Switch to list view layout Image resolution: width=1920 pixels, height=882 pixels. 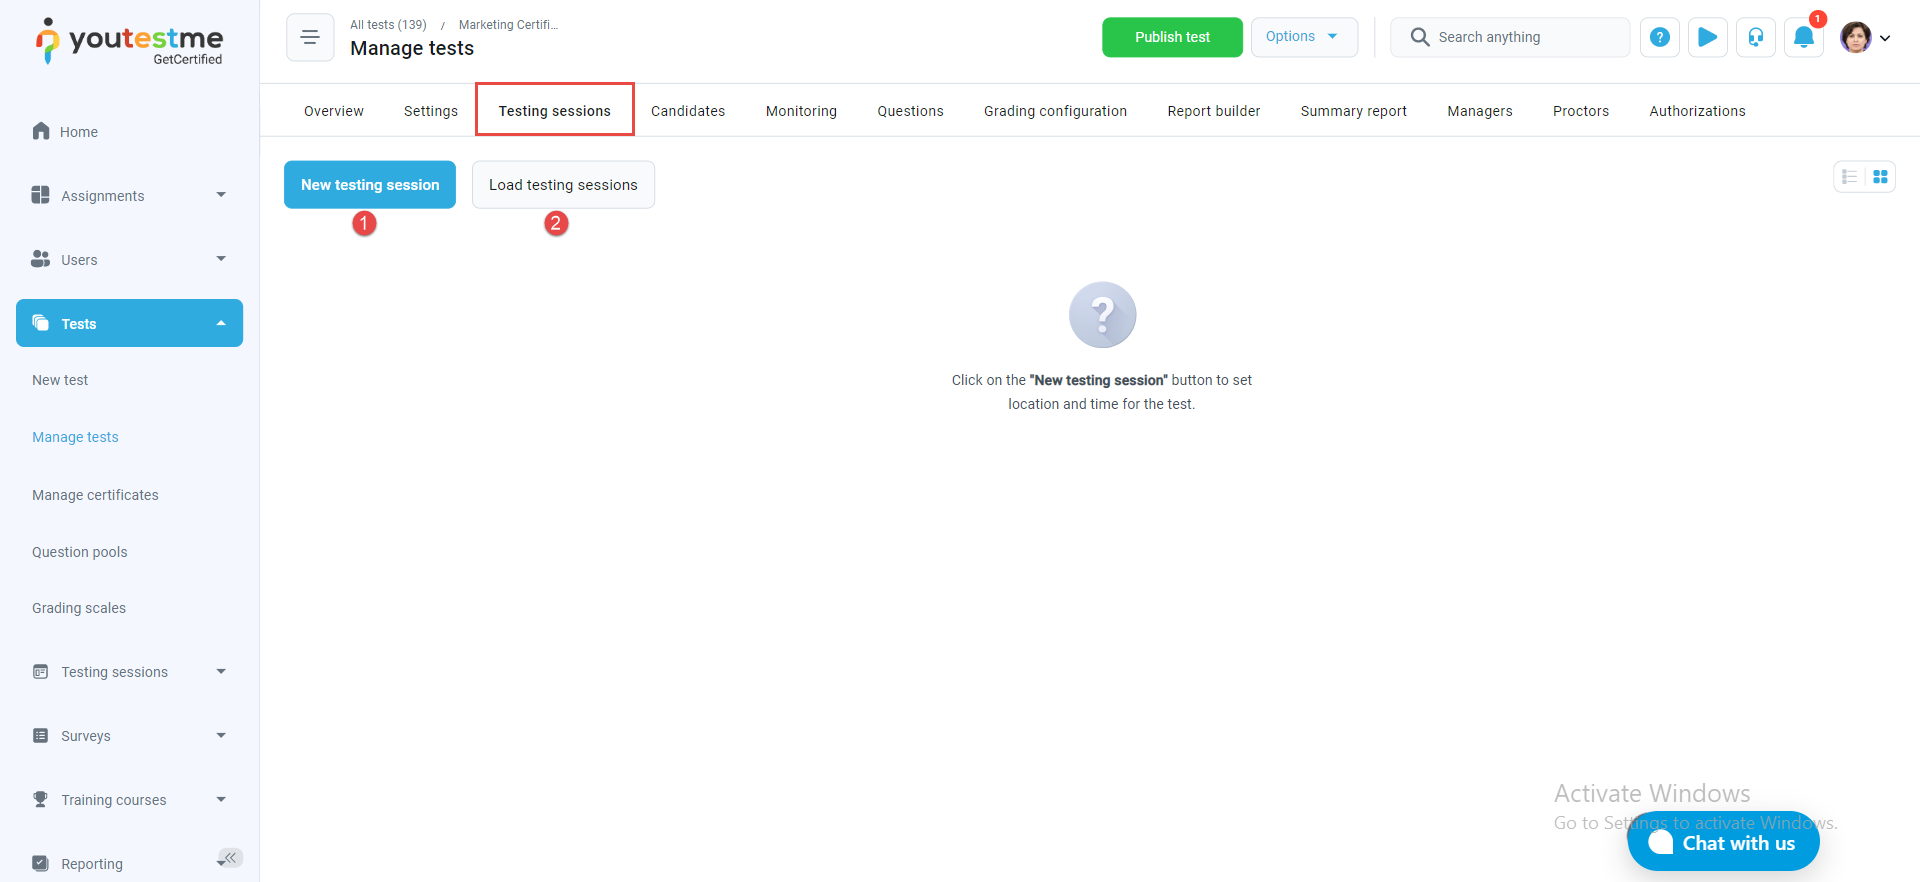click(x=1849, y=177)
